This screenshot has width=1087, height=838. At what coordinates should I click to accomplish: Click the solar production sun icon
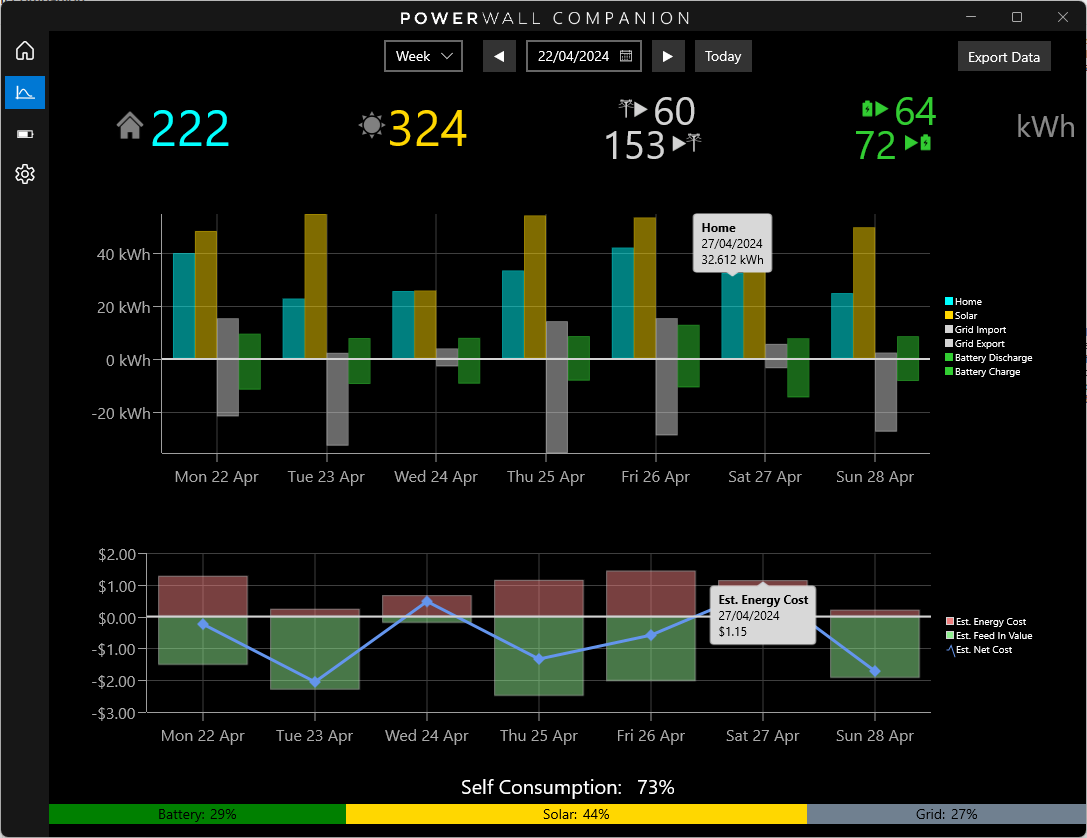click(372, 125)
